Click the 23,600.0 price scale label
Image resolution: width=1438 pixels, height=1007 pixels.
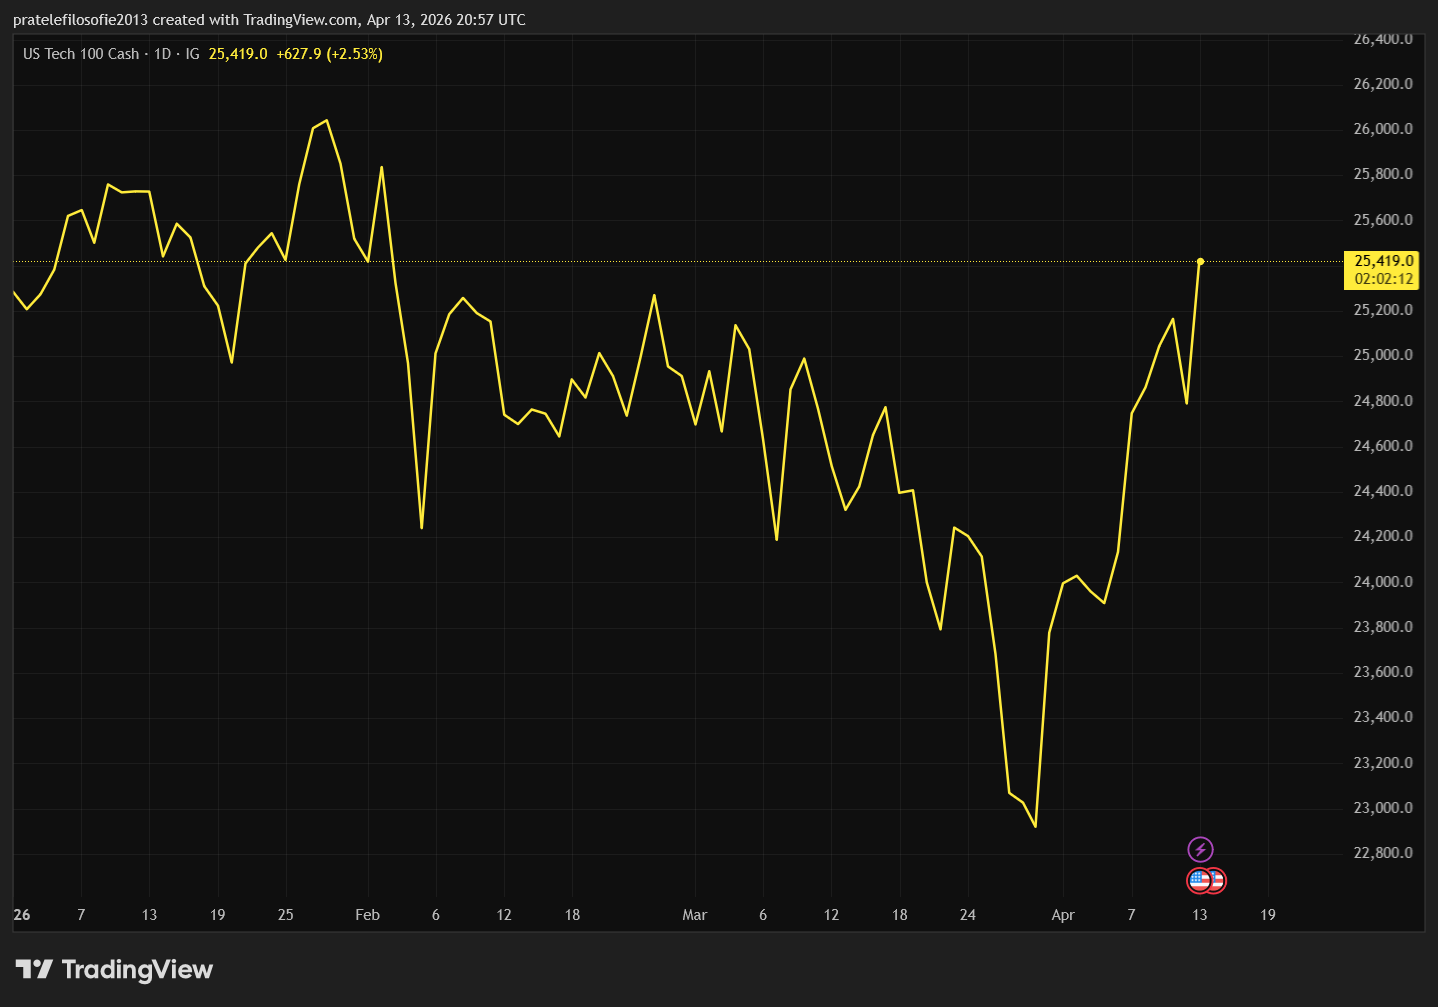pos(1383,672)
